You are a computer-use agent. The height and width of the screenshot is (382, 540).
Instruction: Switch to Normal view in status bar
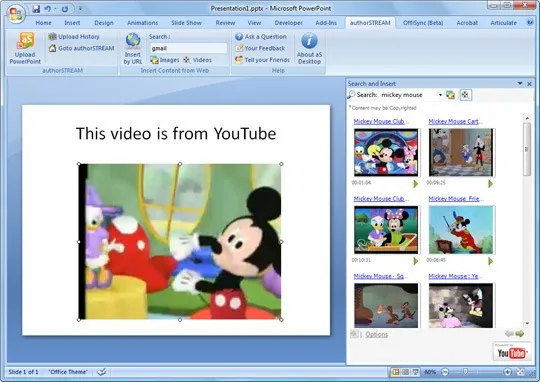pyautogui.click(x=396, y=372)
